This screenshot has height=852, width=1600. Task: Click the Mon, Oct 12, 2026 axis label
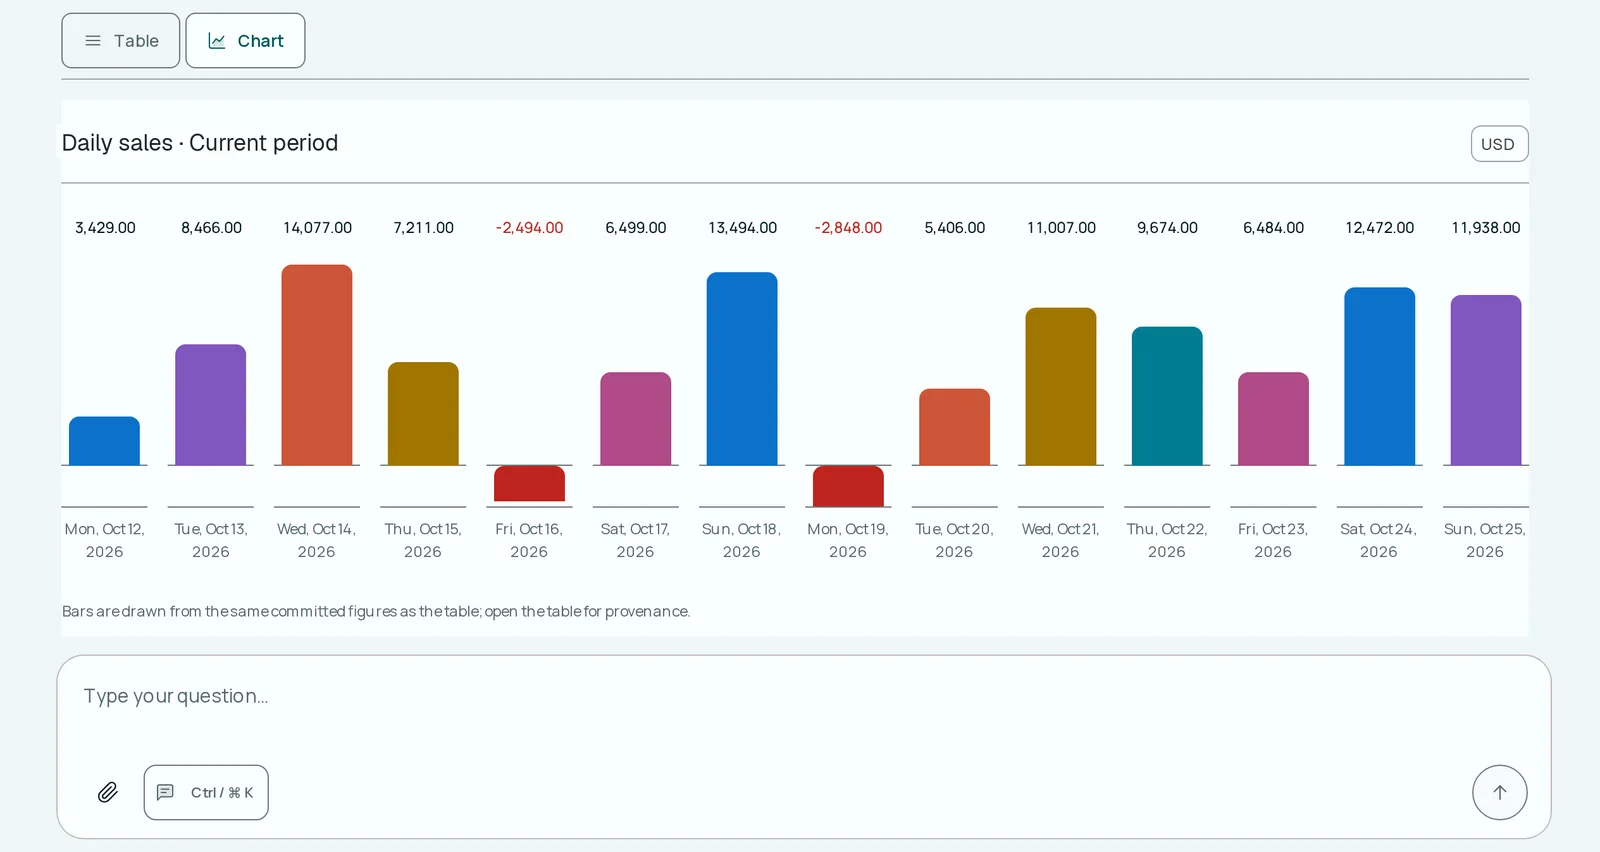coord(104,540)
